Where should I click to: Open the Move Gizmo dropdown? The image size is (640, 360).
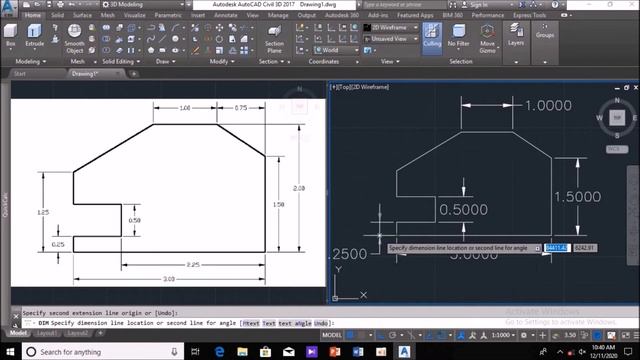click(x=487, y=39)
